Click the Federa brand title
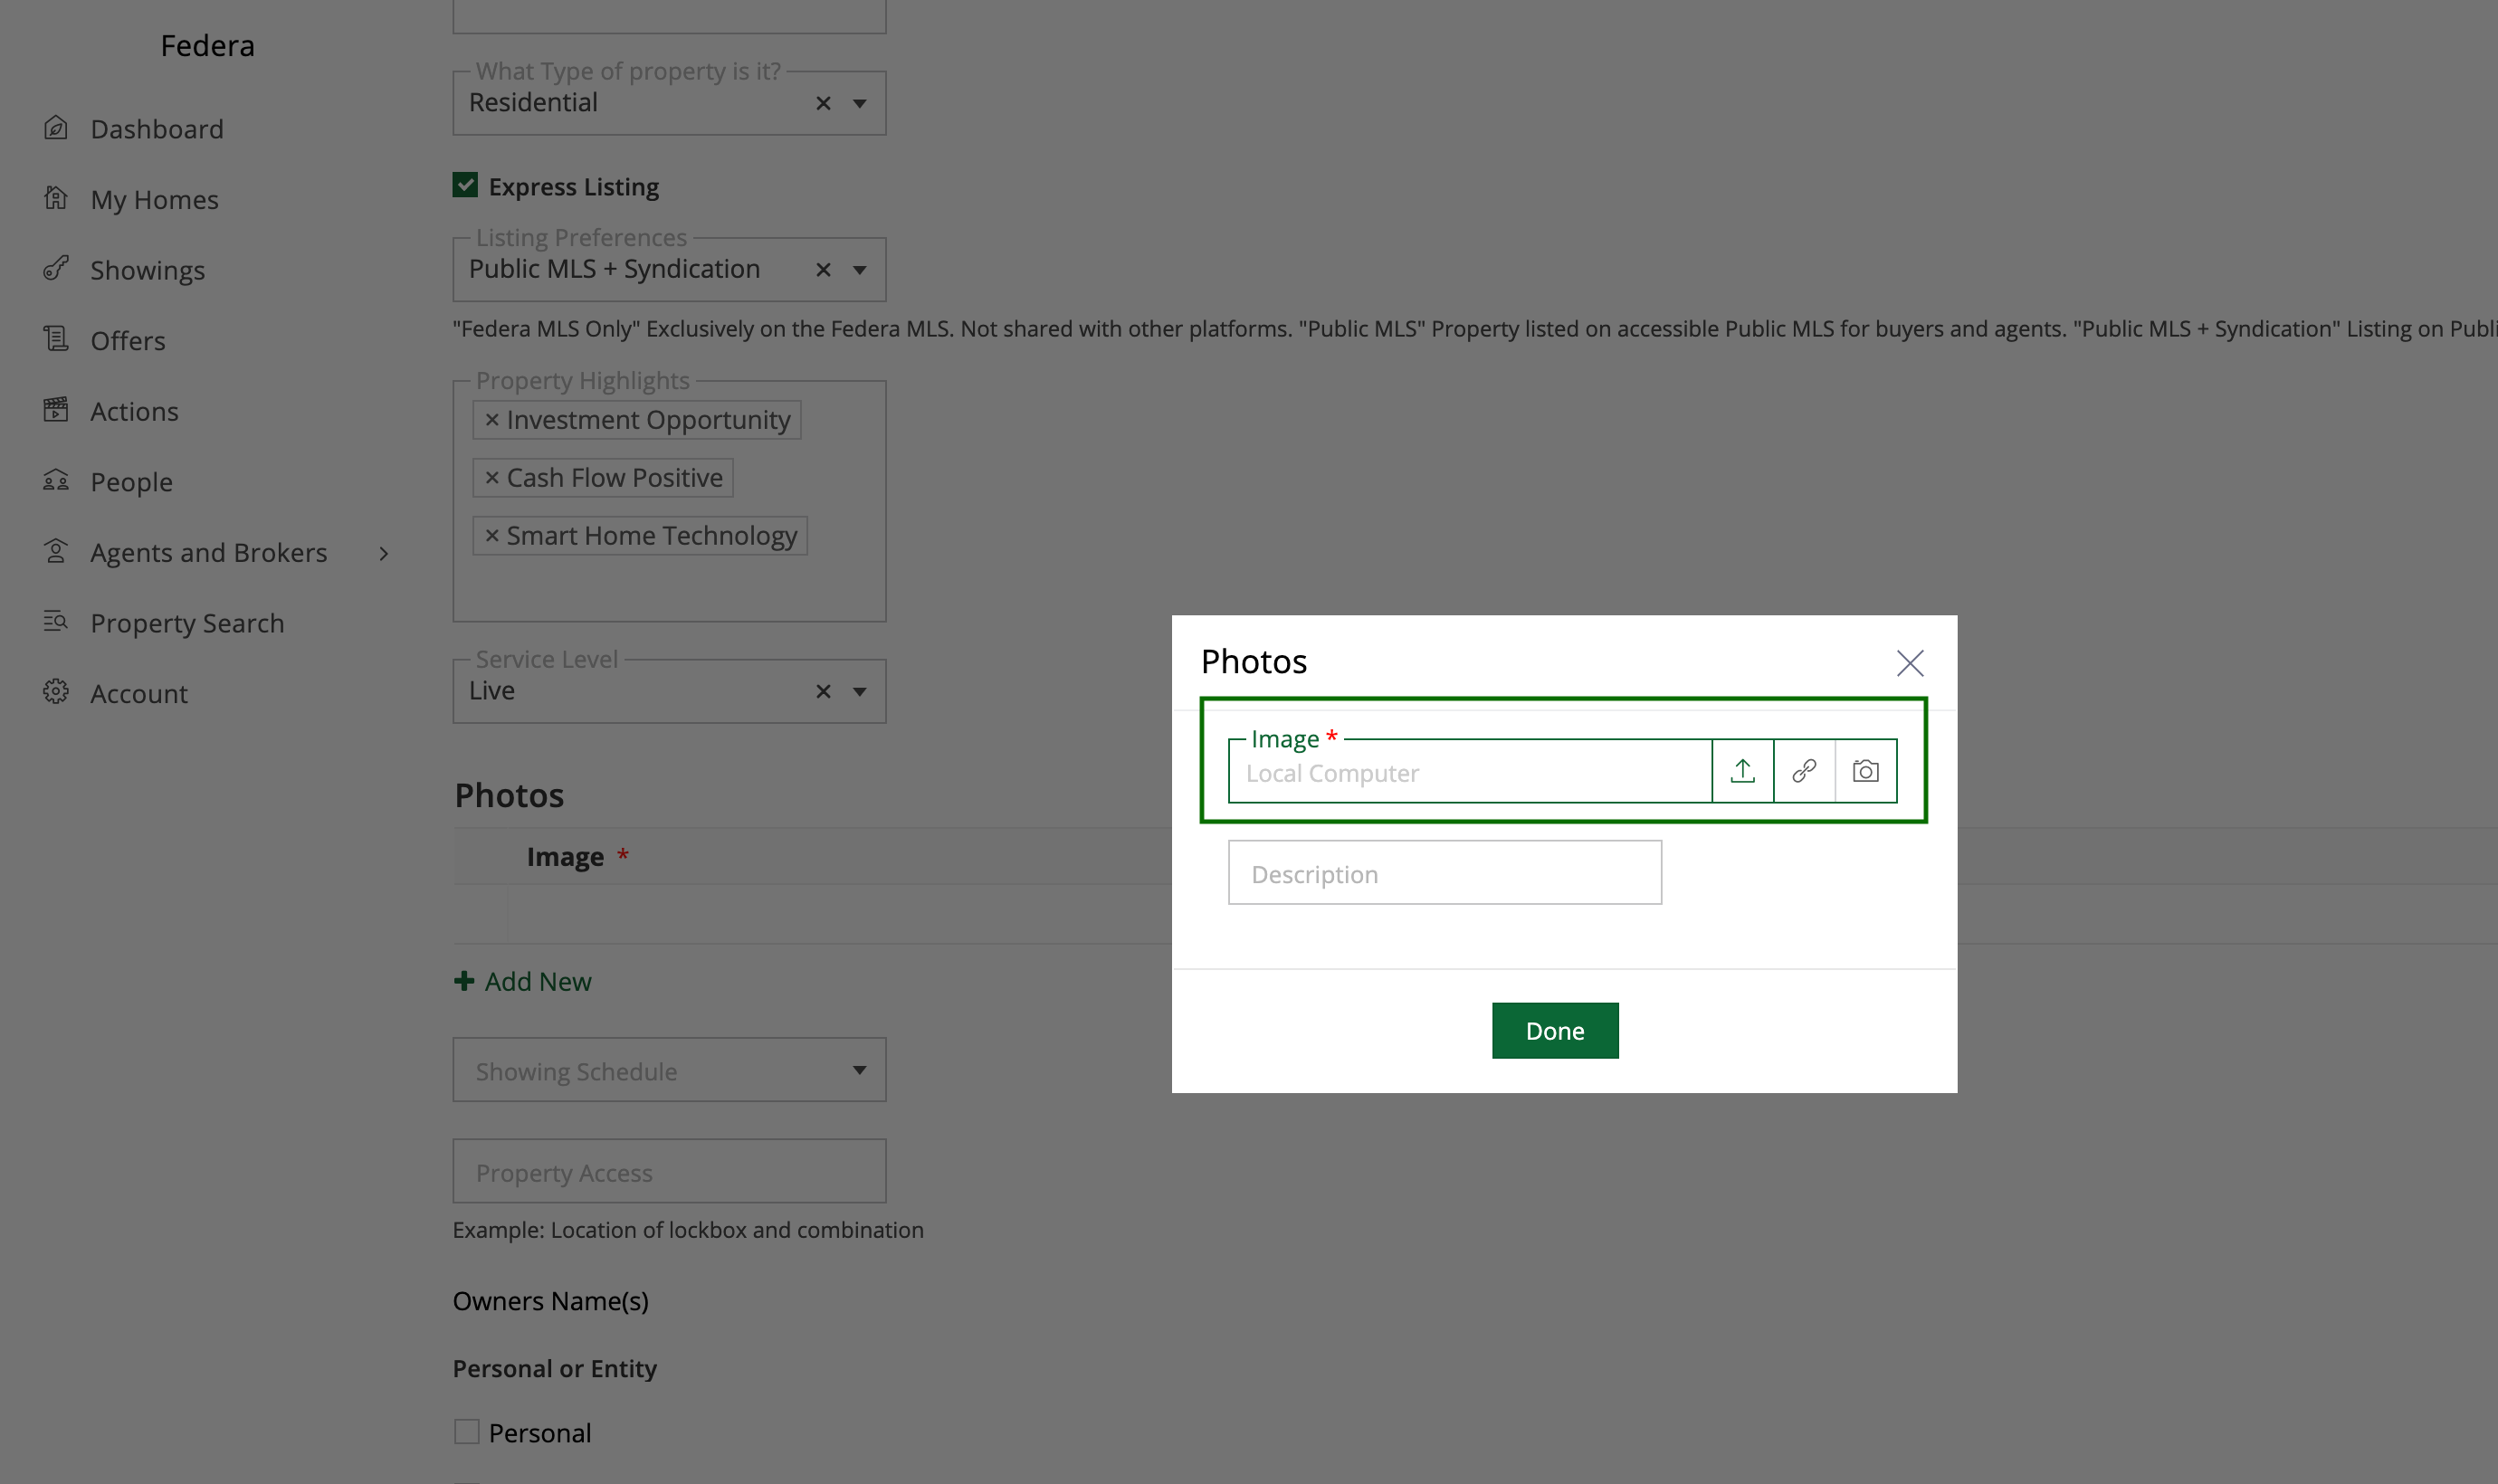The image size is (2498, 1484). 208,46
